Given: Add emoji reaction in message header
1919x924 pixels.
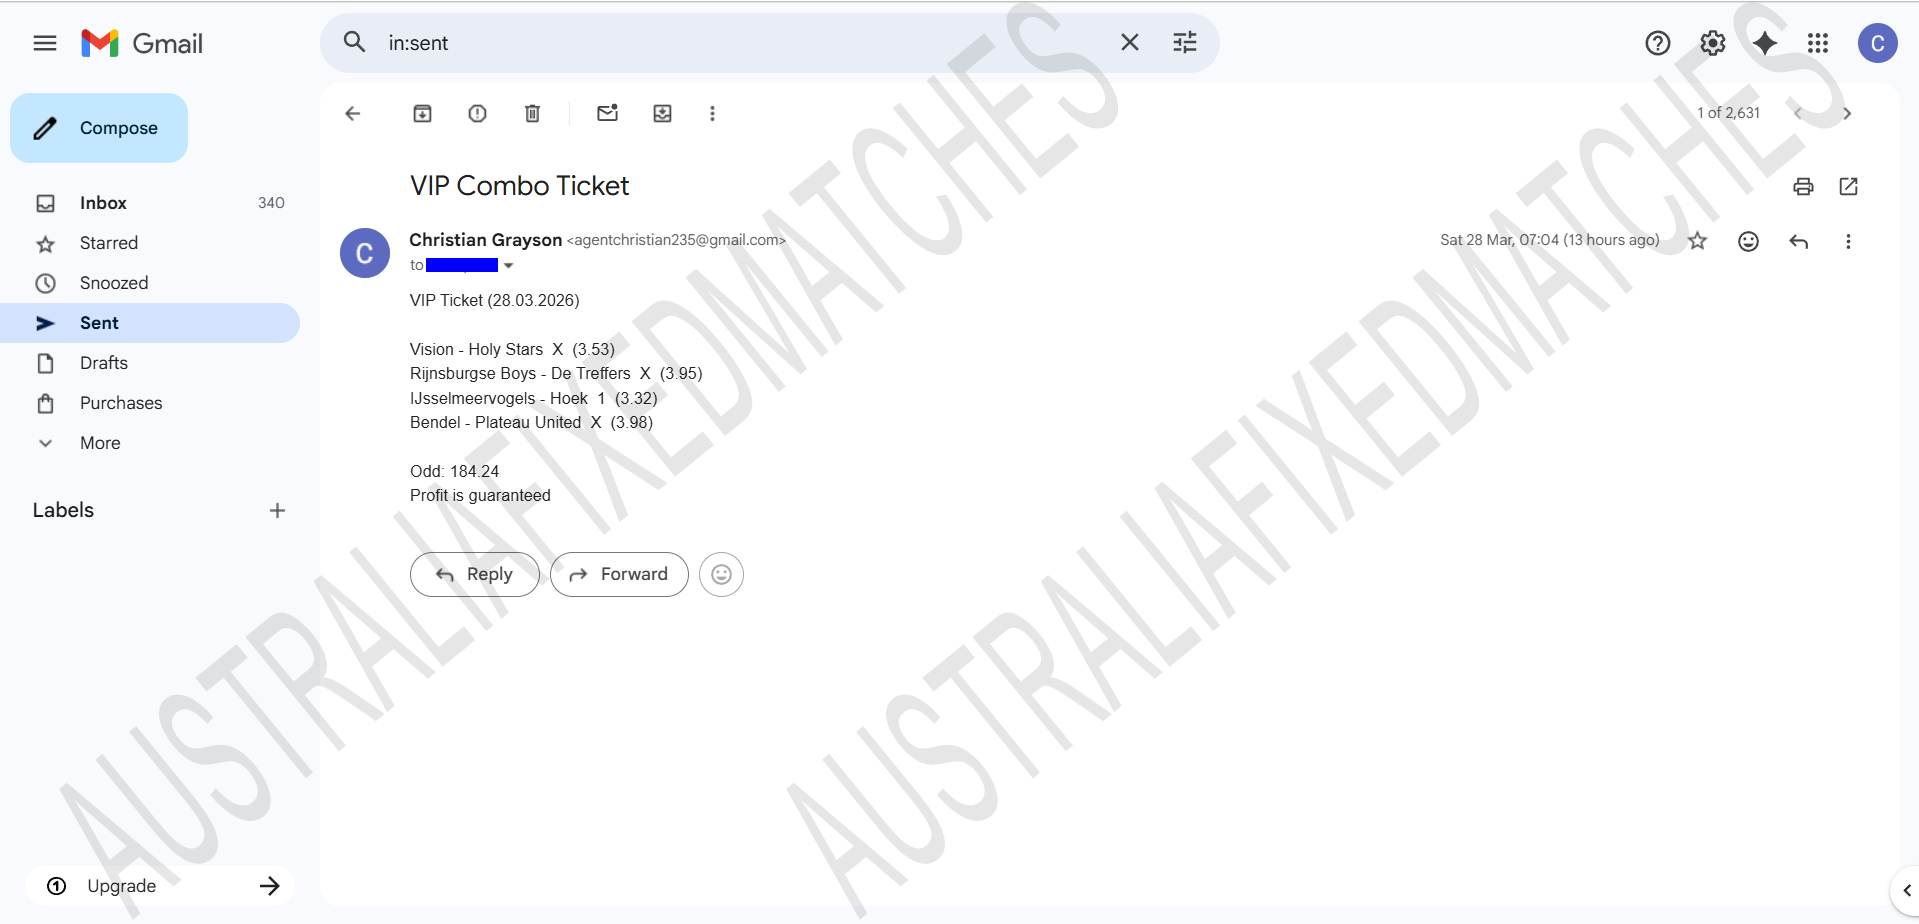Looking at the screenshot, I should tap(1749, 241).
